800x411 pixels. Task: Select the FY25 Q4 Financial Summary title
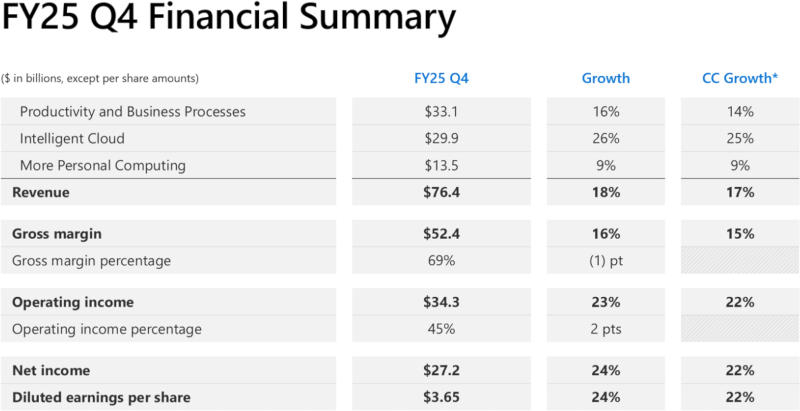229,20
